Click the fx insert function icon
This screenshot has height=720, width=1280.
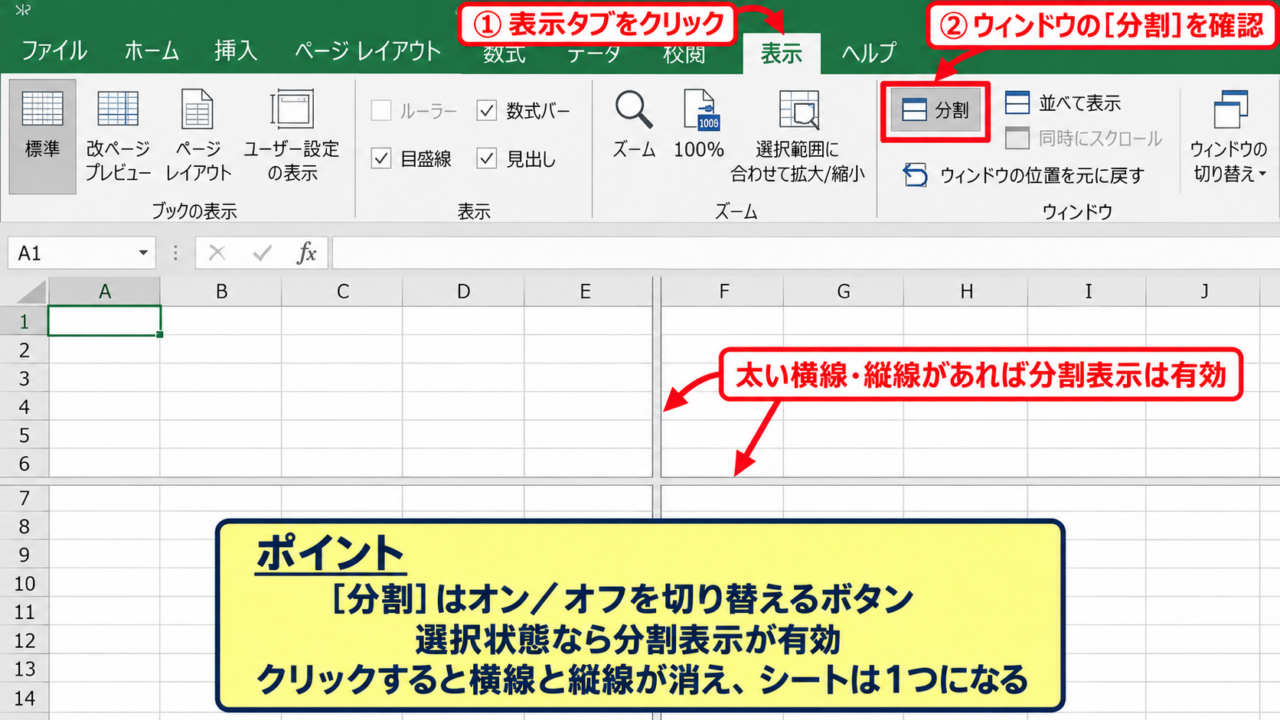(307, 254)
